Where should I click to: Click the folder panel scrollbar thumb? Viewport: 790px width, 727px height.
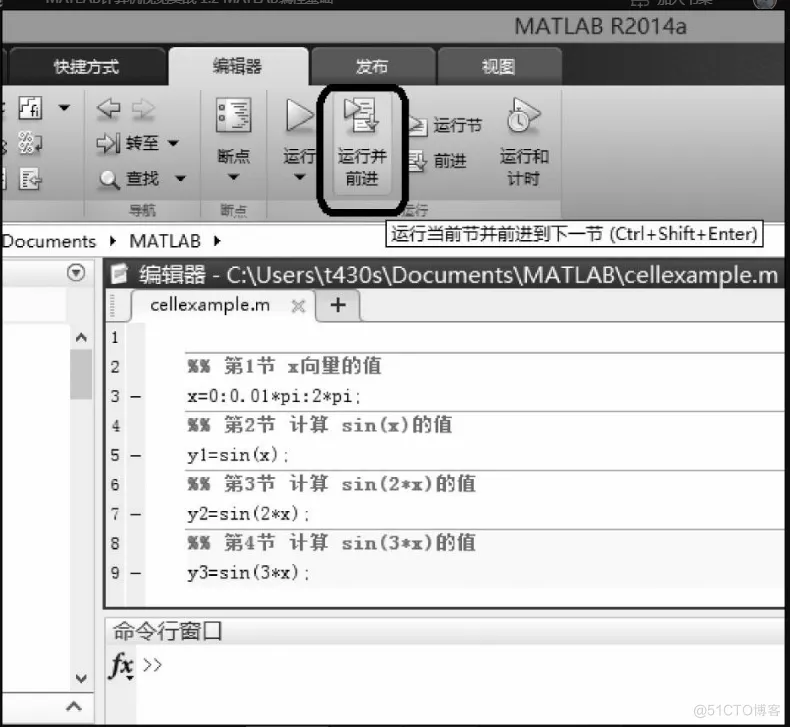(81, 374)
